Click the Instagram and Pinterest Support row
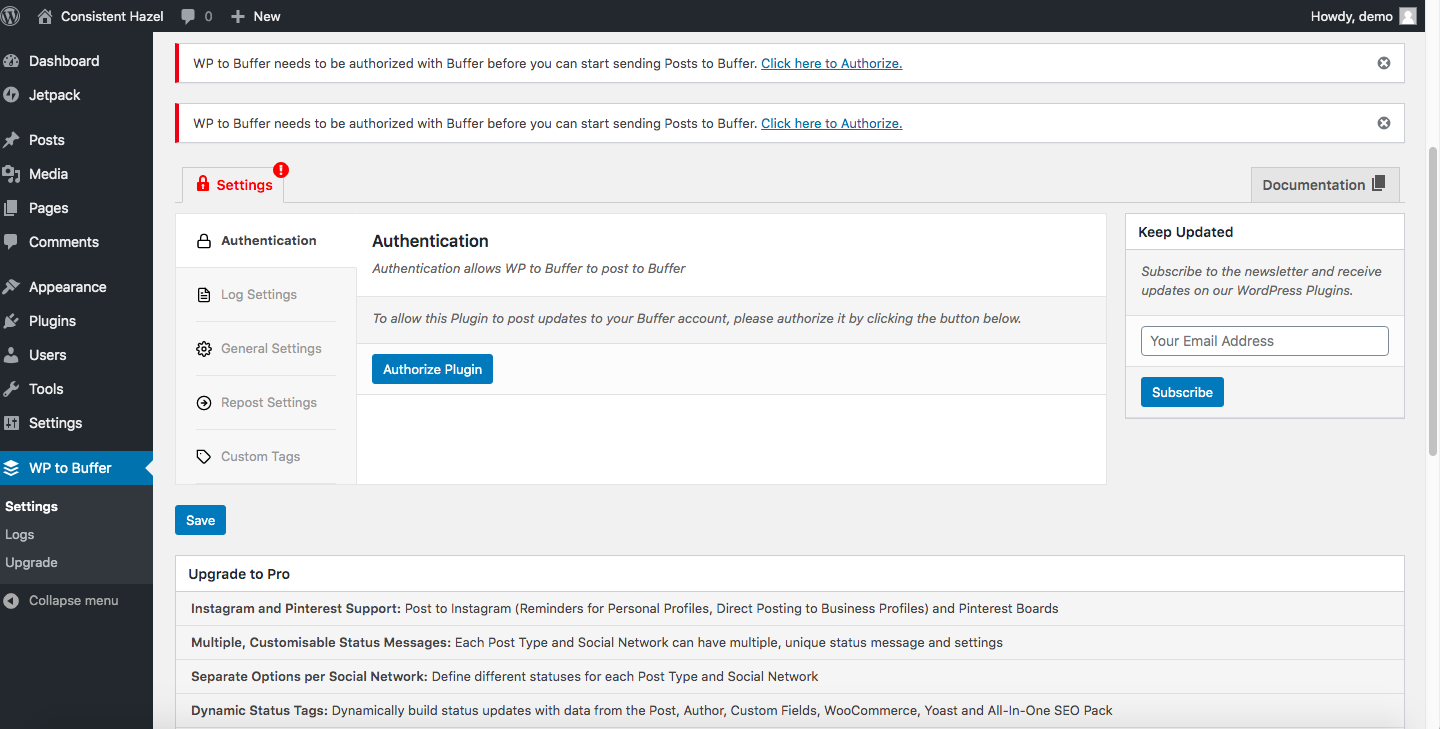 790,608
